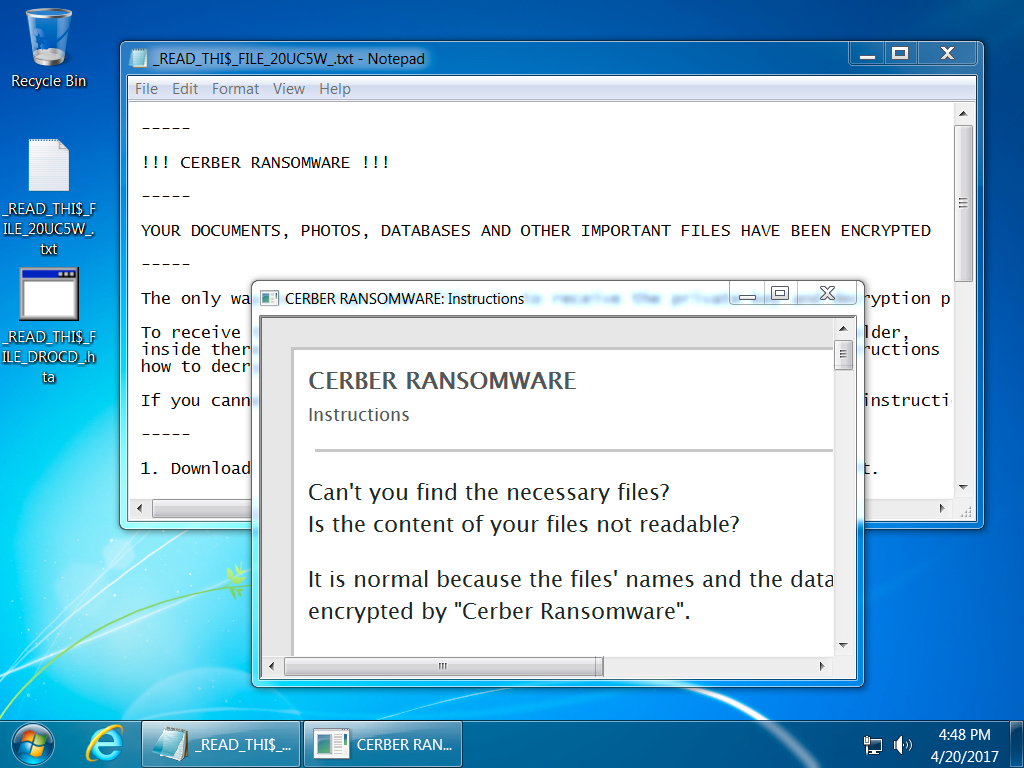This screenshot has height=768, width=1024.
Task: Minimize the Notepad window
Action: click(x=867, y=54)
